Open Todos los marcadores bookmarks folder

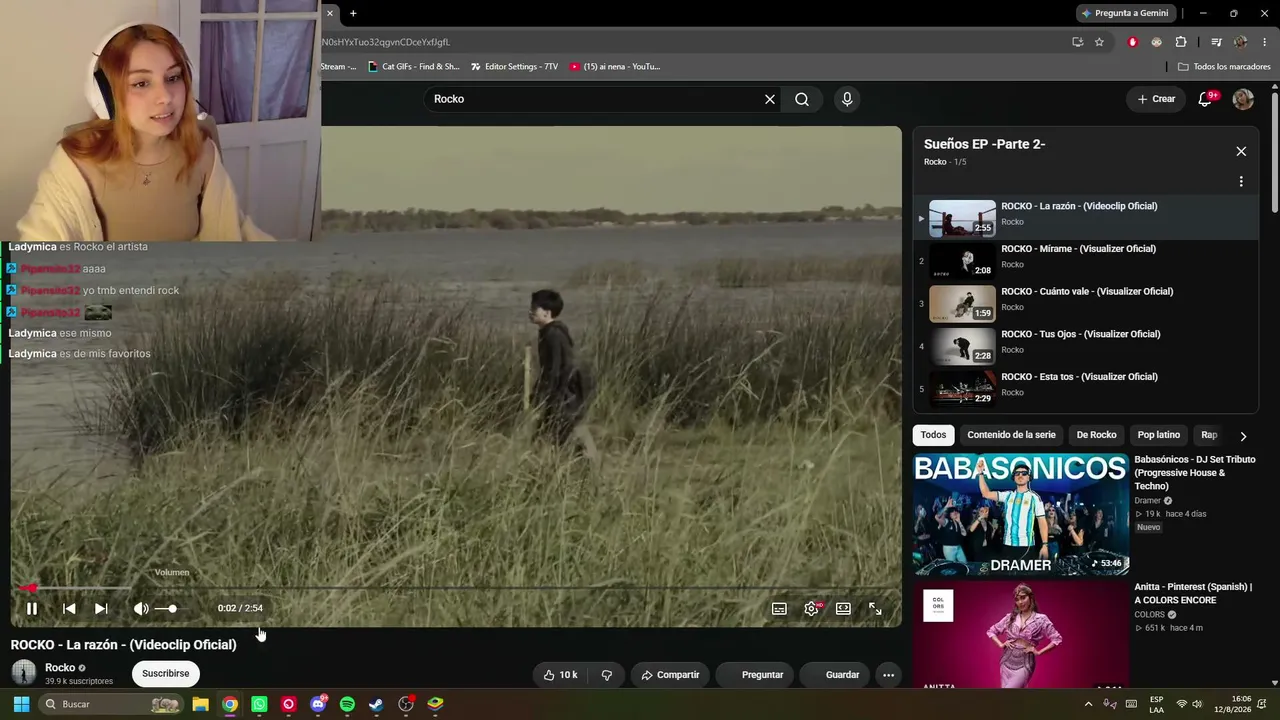pos(1224,67)
